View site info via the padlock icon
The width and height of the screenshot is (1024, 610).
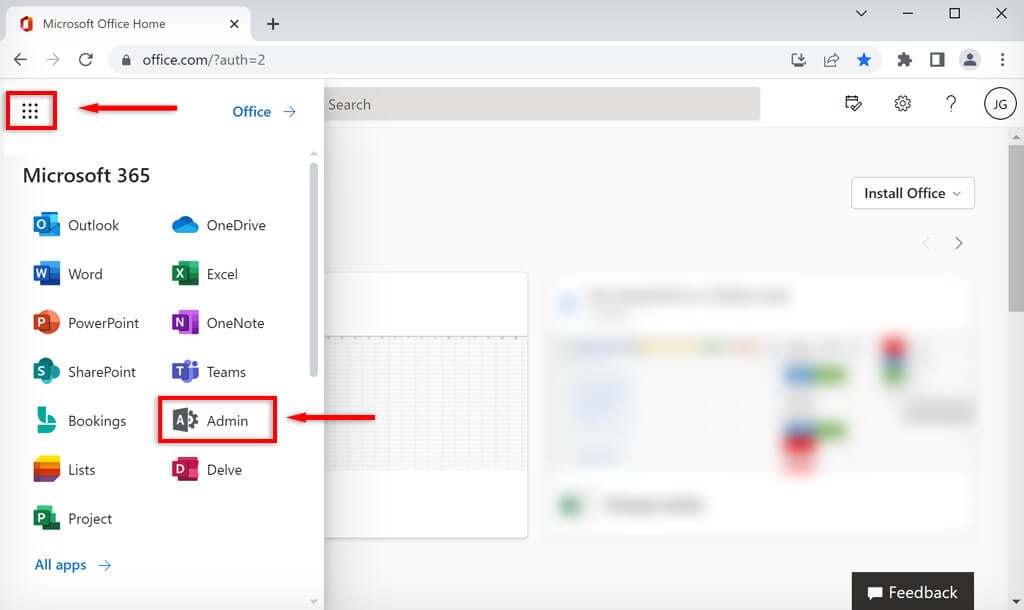tap(126, 60)
